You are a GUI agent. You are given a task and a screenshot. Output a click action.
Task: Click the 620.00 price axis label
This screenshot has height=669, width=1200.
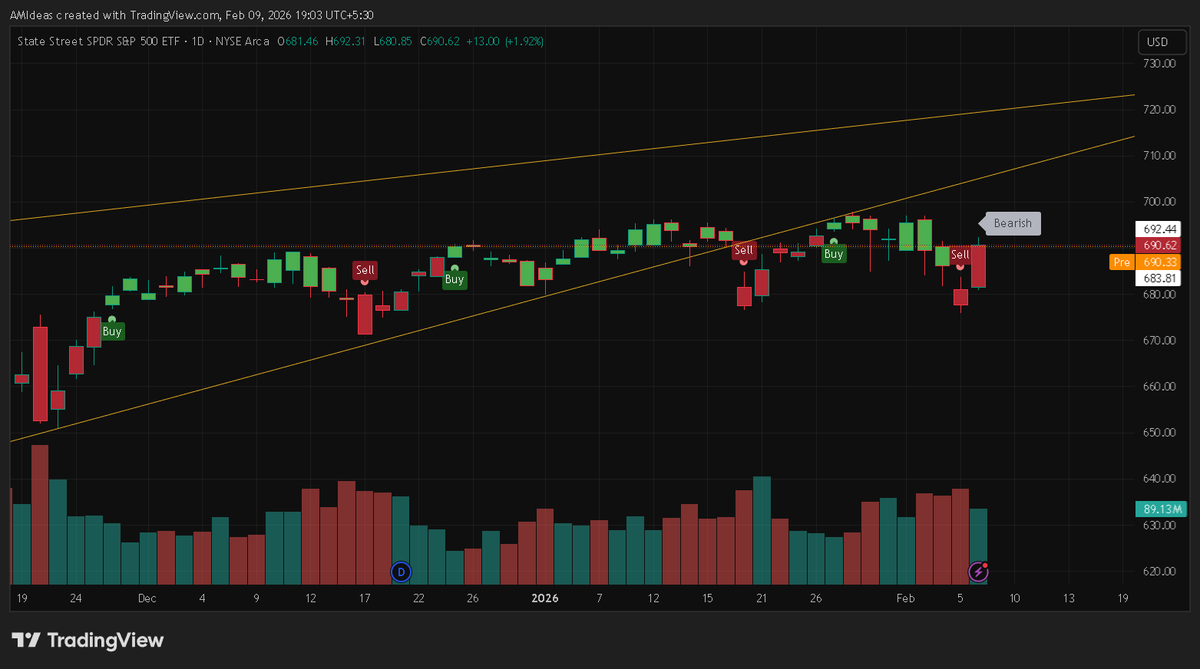coord(1160,572)
